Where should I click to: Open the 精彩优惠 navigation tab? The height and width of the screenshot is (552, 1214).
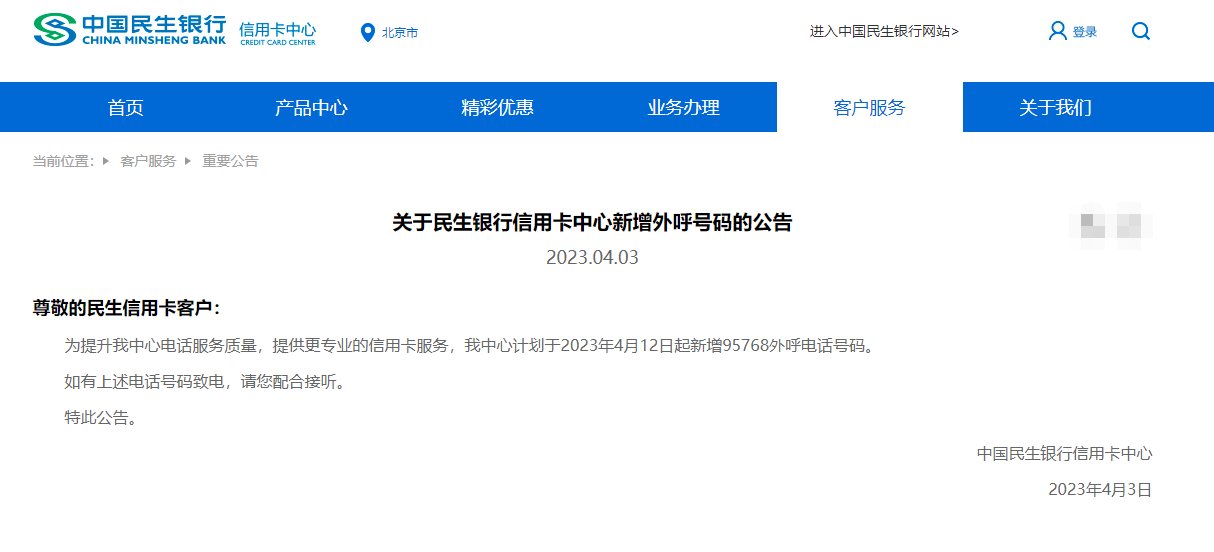click(x=497, y=108)
